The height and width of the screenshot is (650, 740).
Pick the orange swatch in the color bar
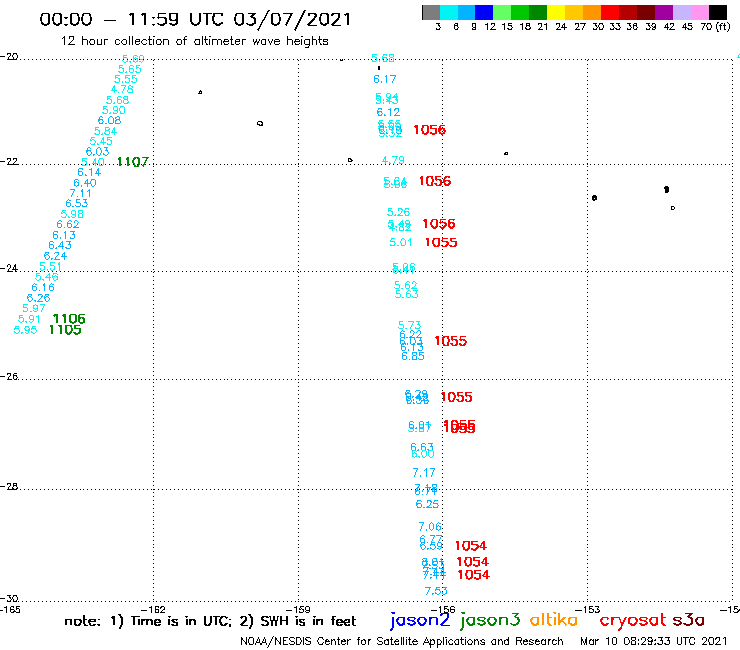coord(592,12)
